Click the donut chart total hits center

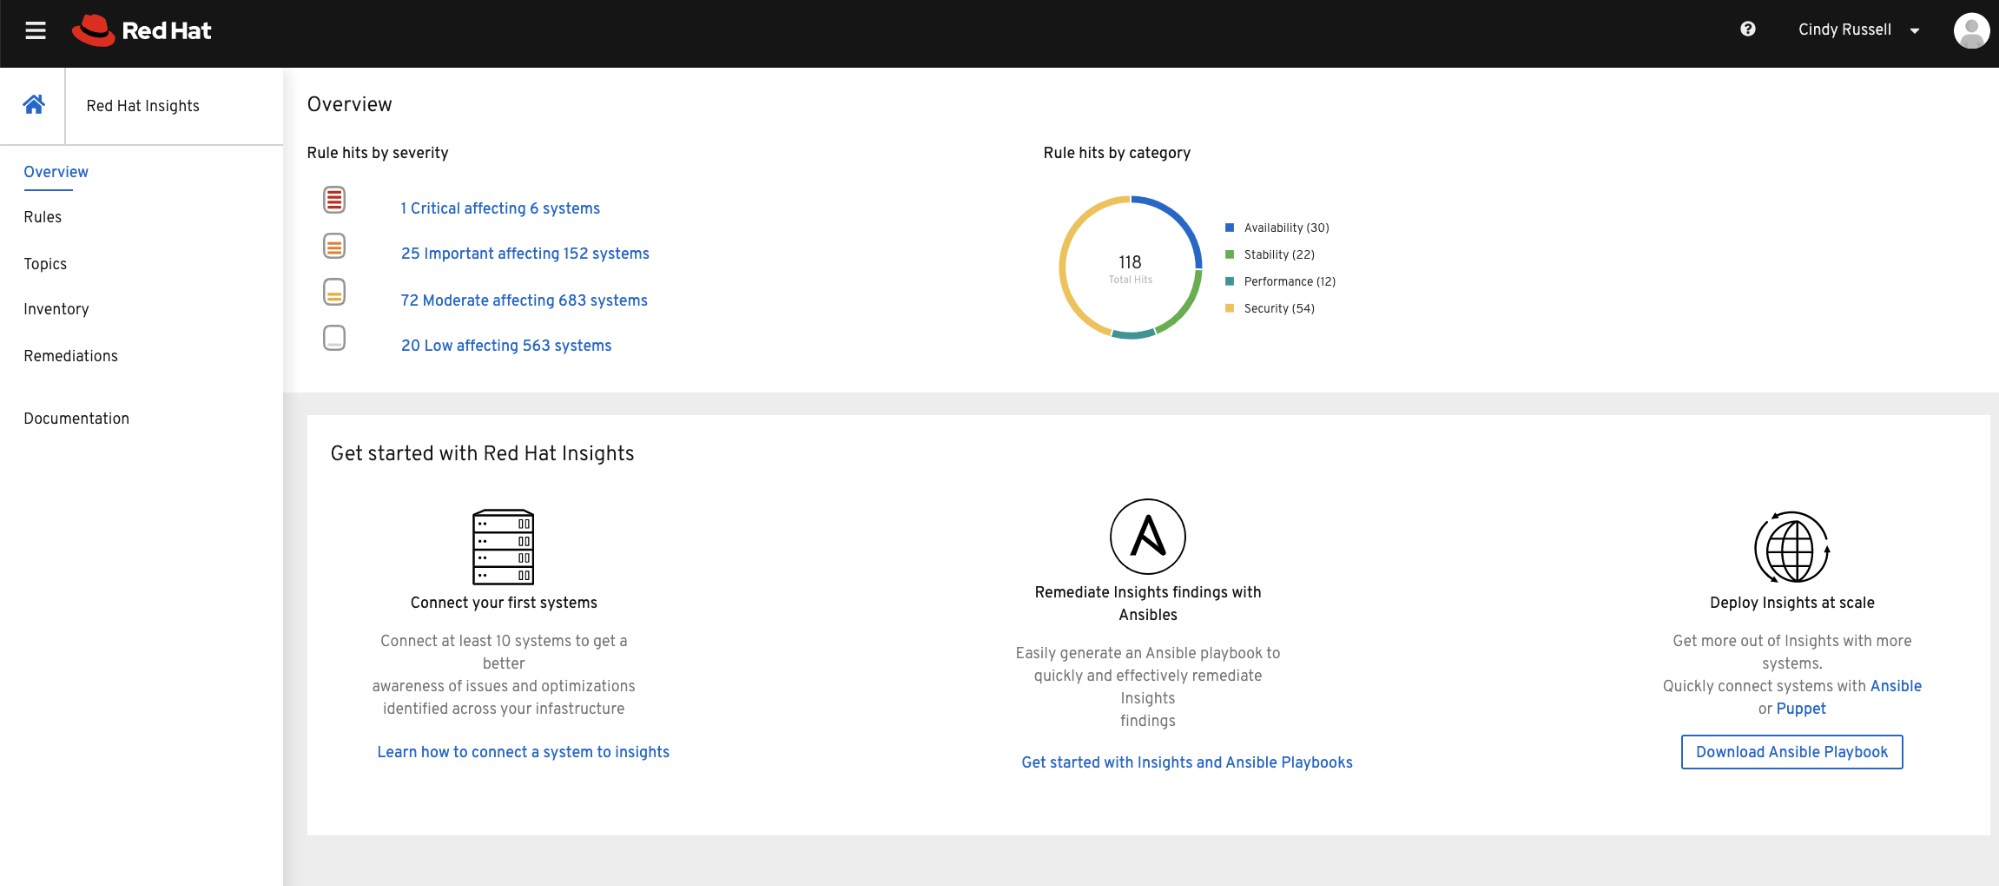pos(1130,267)
